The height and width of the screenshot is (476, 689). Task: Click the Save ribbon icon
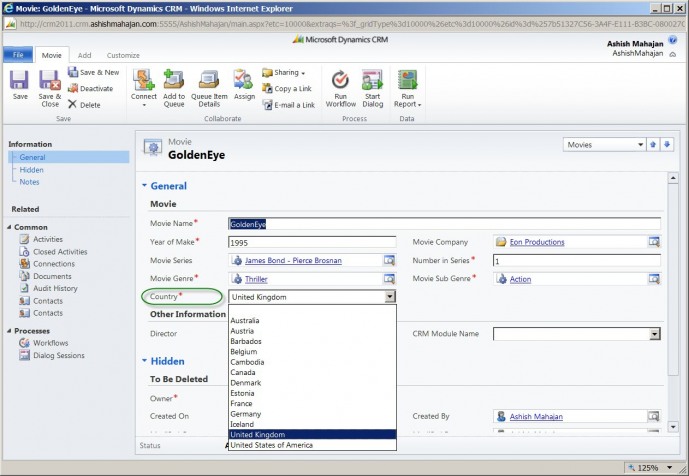coord(19,80)
